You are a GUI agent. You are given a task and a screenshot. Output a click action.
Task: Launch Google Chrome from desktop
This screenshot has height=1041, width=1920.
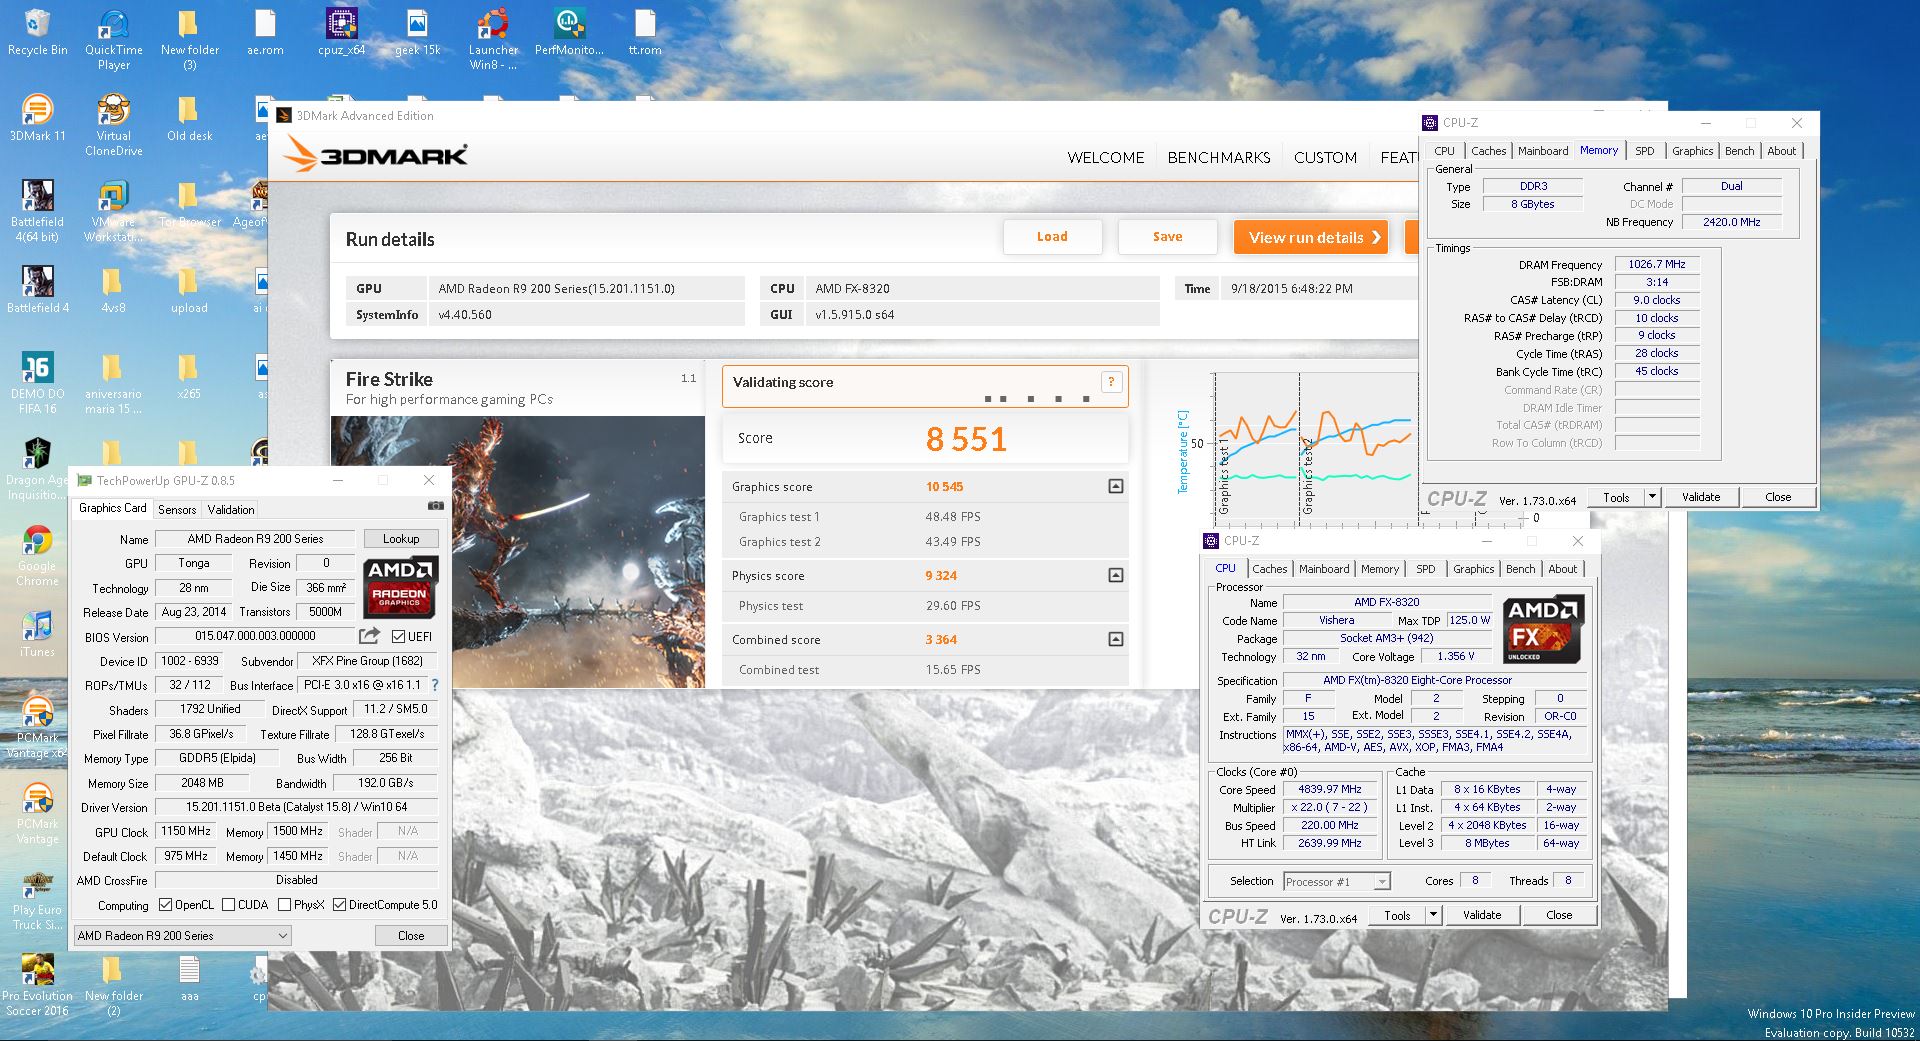[38, 555]
